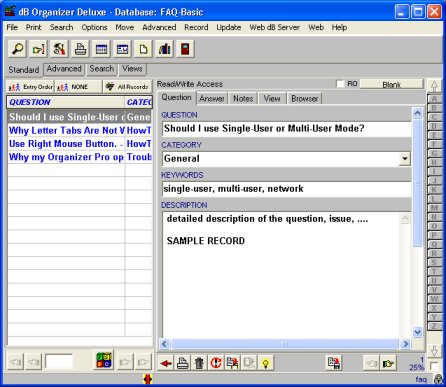Click the list last-page hand icon
This screenshot has height=387, width=446.
143,362
